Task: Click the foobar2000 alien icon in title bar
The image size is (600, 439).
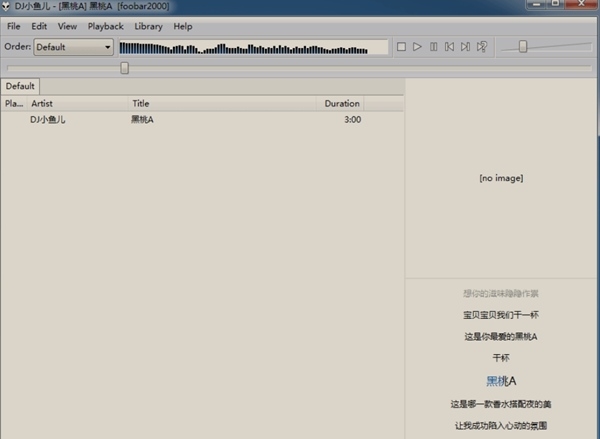Action: [x=6, y=6]
